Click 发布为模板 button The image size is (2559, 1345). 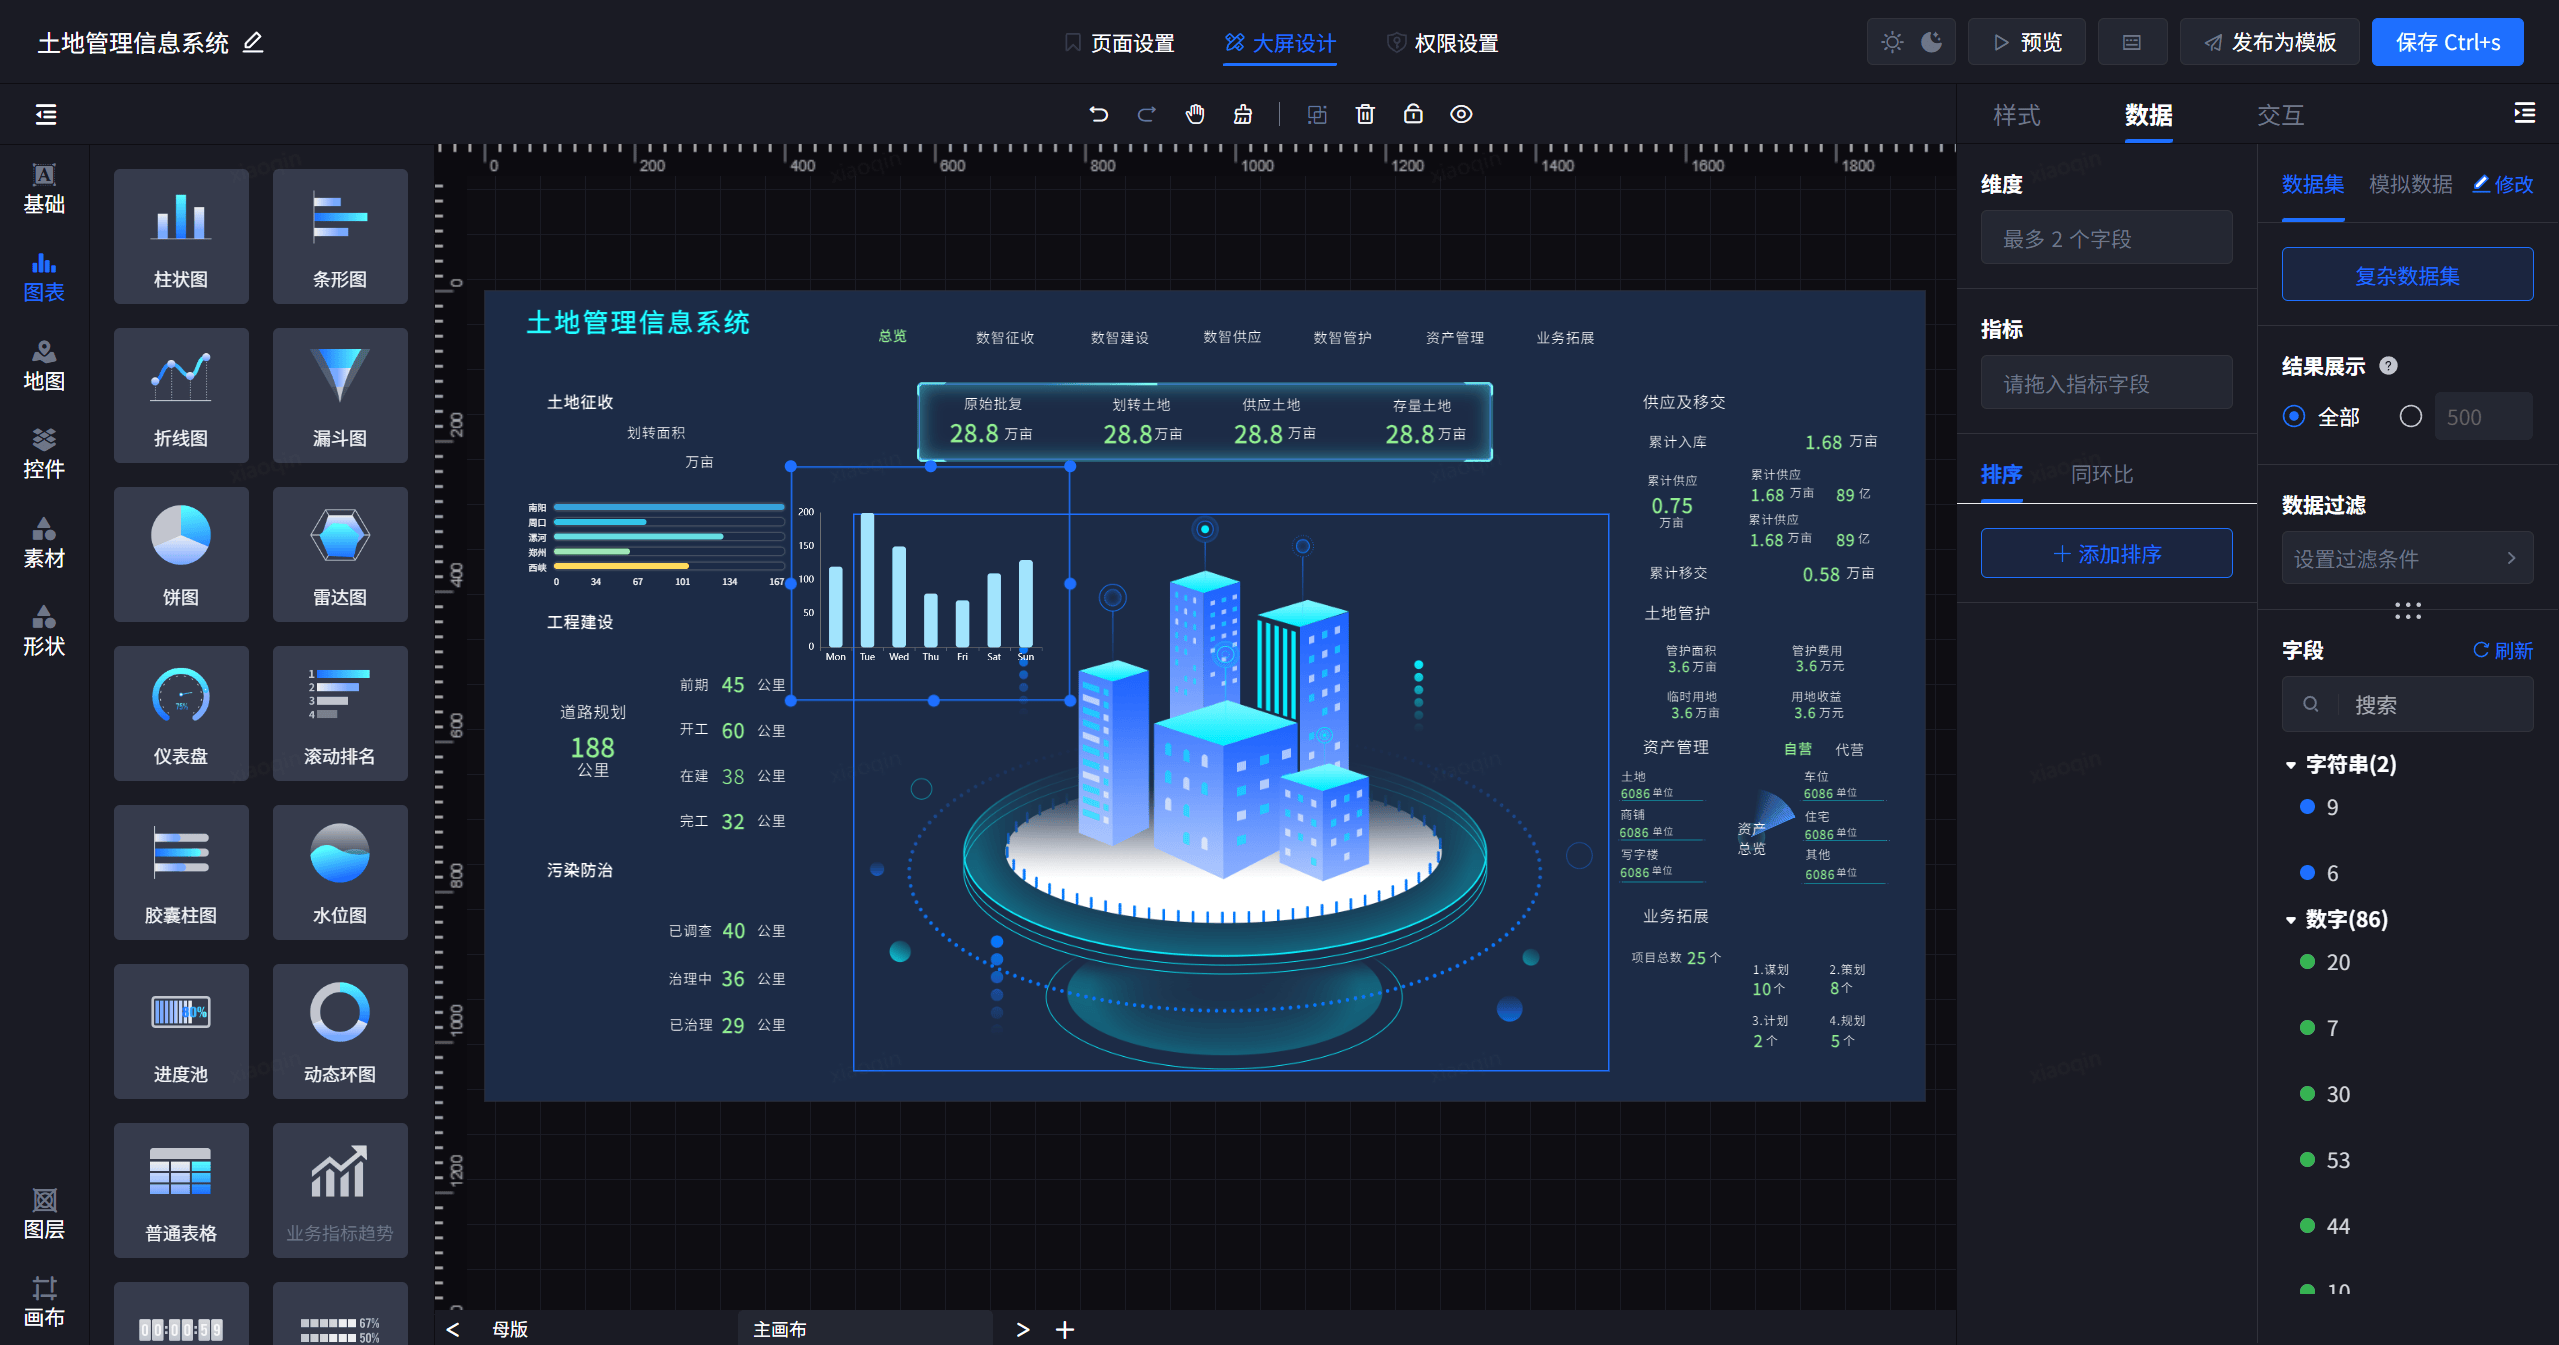[2270, 42]
